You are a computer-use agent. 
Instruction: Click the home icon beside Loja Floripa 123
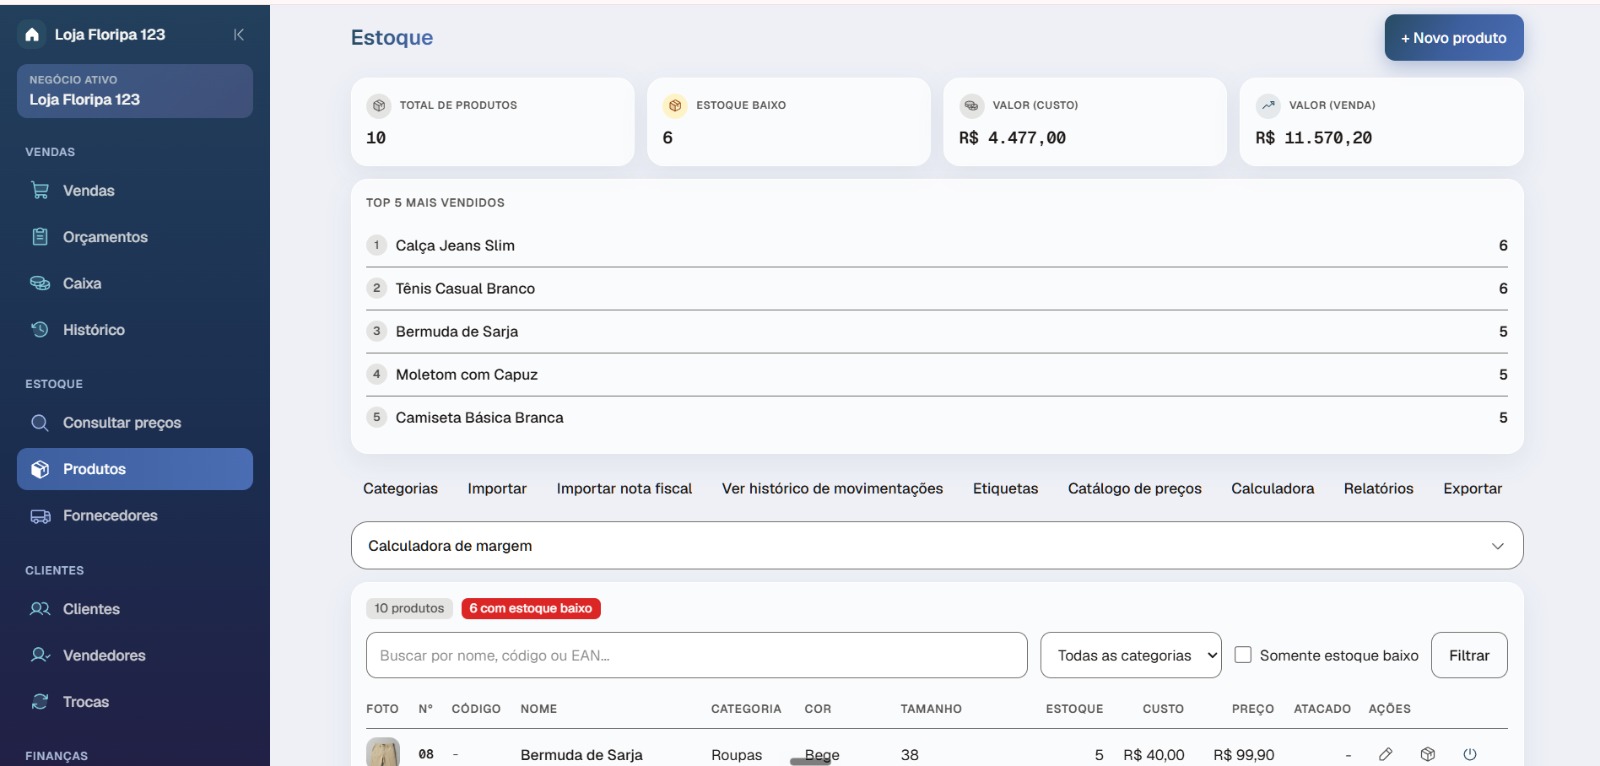click(32, 35)
